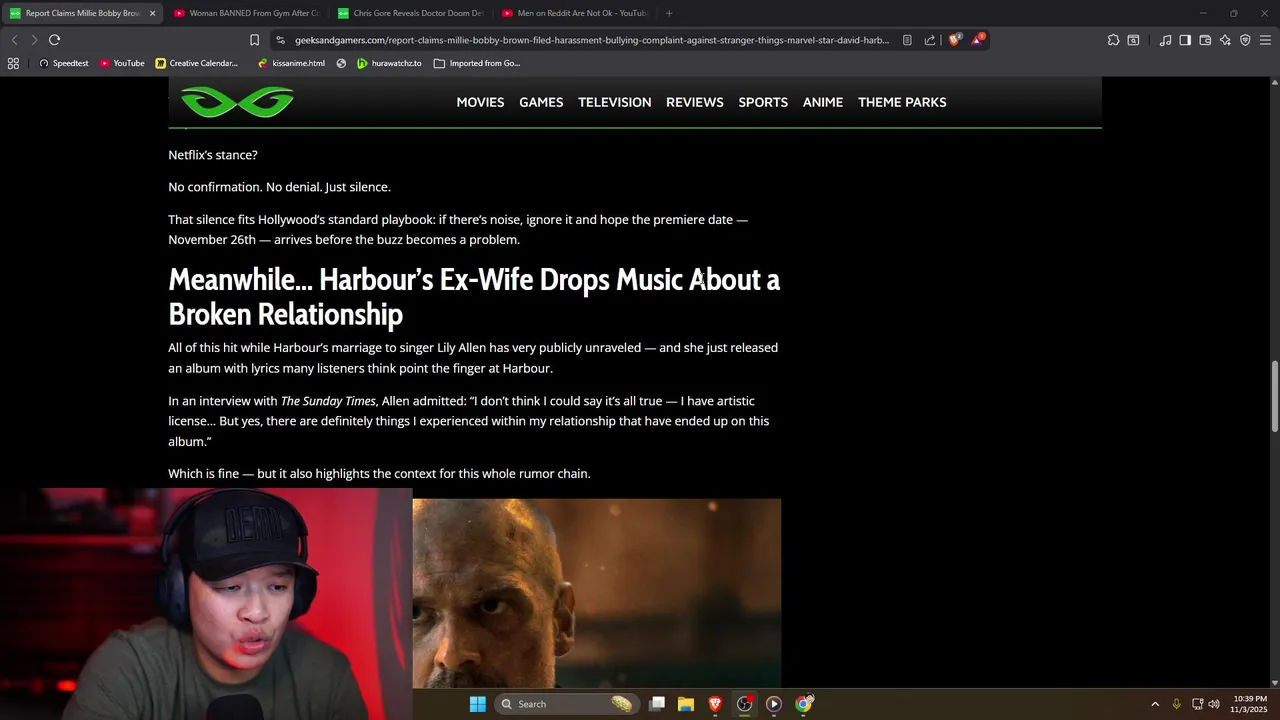The height and width of the screenshot is (720, 1280).
Task: Open Brave Rewards triangle icon
Action: (x=978, y=40)
